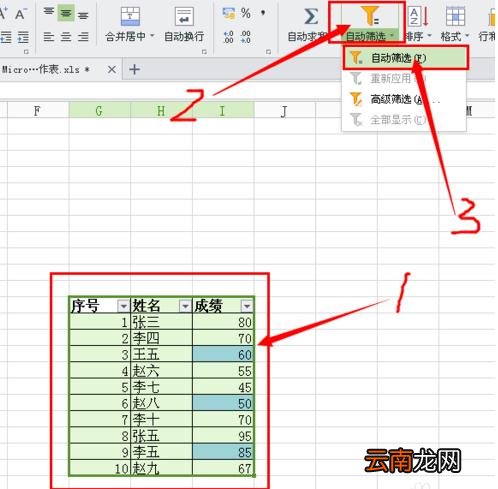Choose 全部显示 show all menu item
Viewport: 498px width, 489px height.
point(404,119)
